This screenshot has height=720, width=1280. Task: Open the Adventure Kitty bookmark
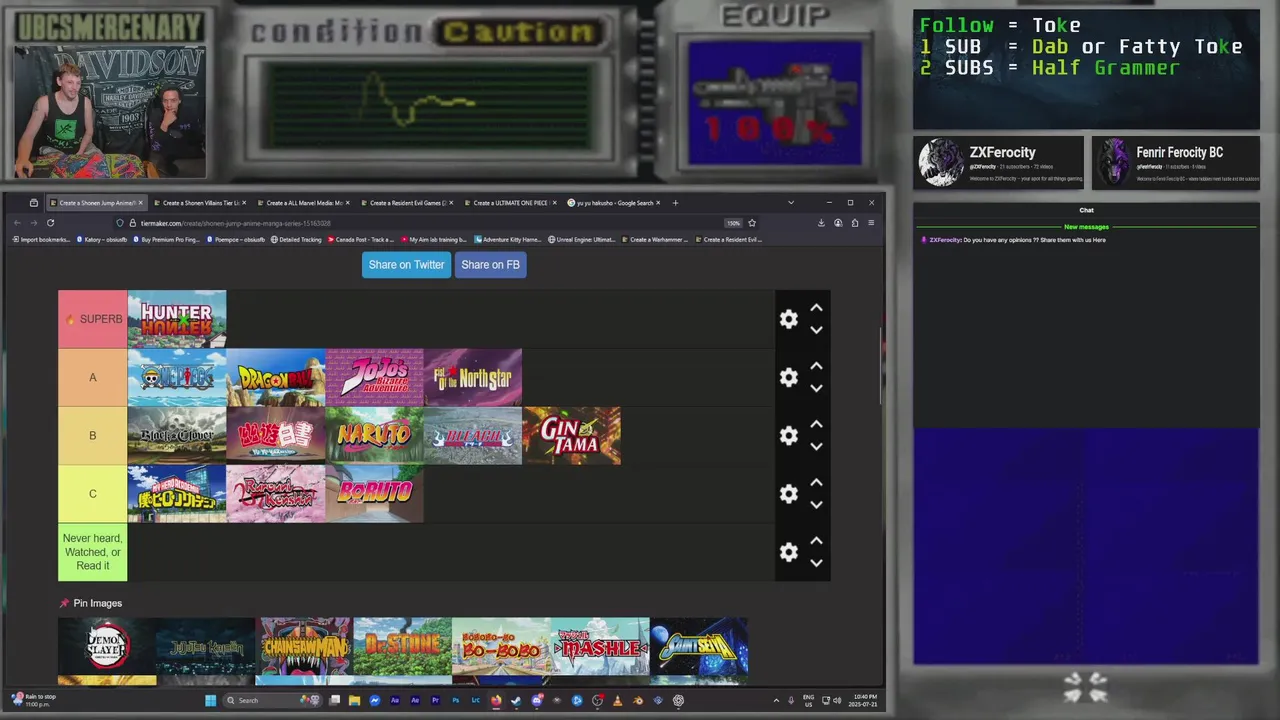point(508,240)
